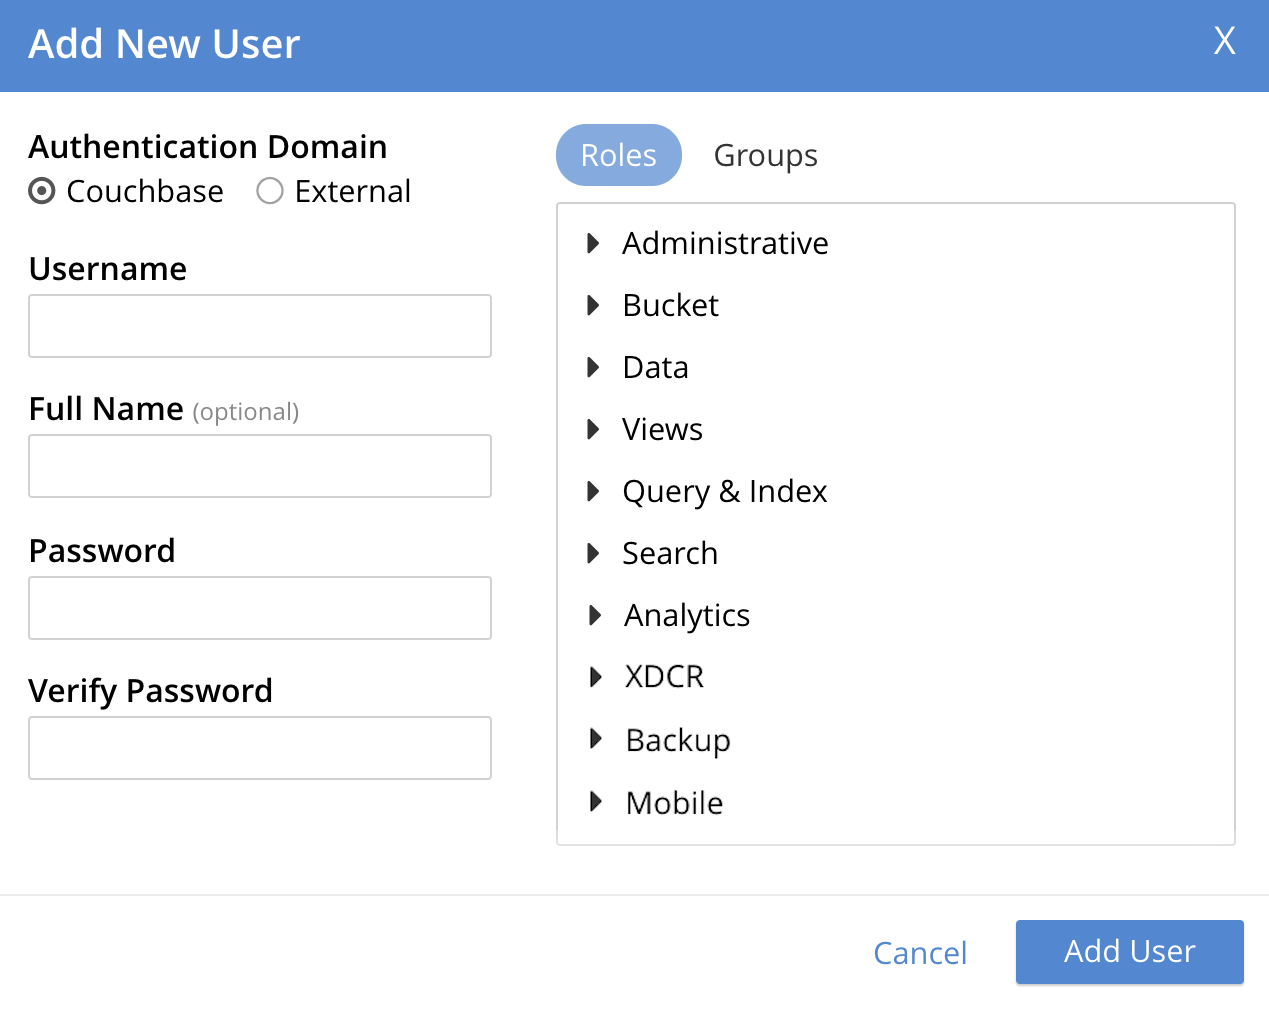Click the Username input field
This screenshot has width=1269, height=1011.
coord(260,326)
